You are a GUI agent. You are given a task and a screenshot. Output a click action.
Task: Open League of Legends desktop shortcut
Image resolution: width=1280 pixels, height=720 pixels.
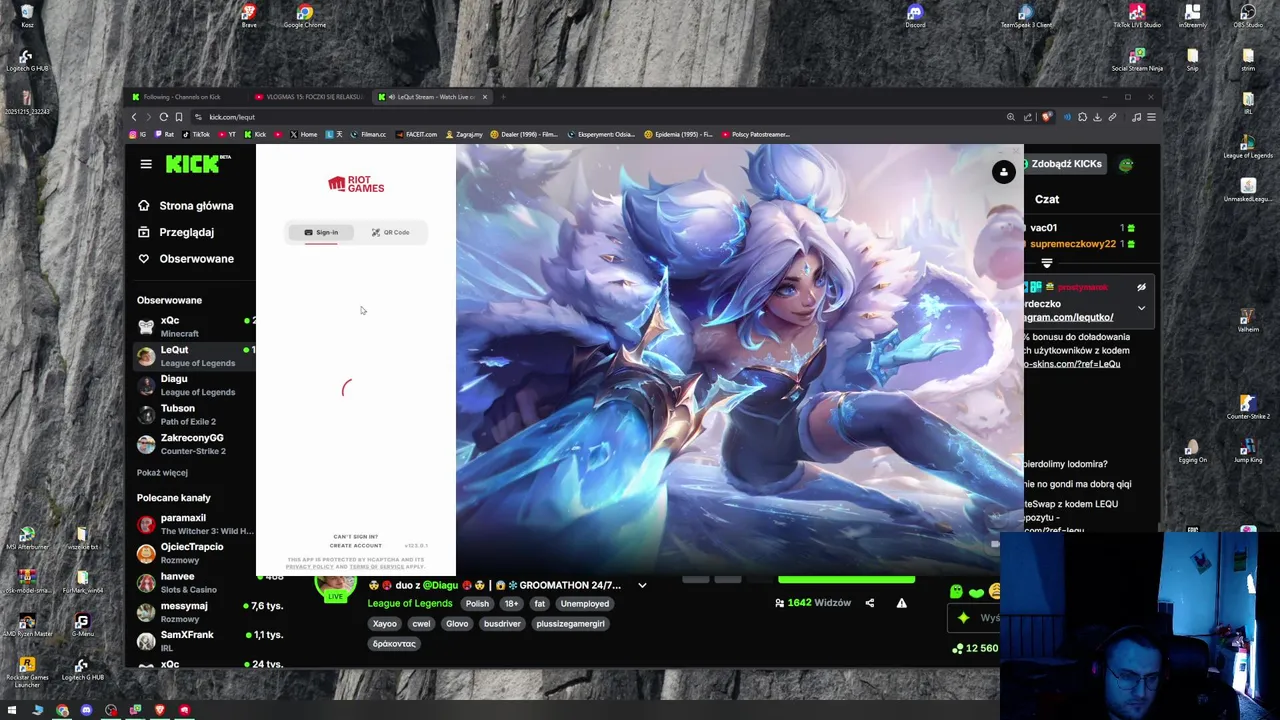tap(1248, 146)
